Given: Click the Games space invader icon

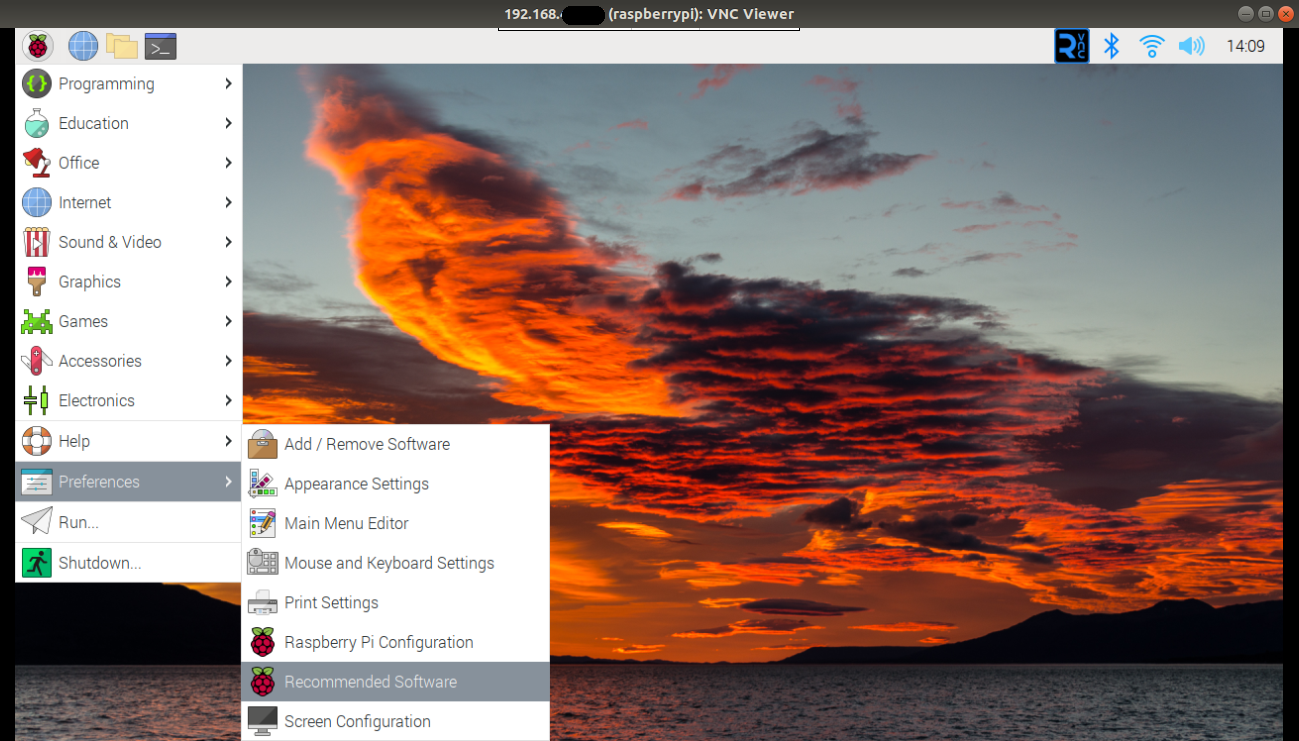Looking at the screenshot, I should point(37,321).
